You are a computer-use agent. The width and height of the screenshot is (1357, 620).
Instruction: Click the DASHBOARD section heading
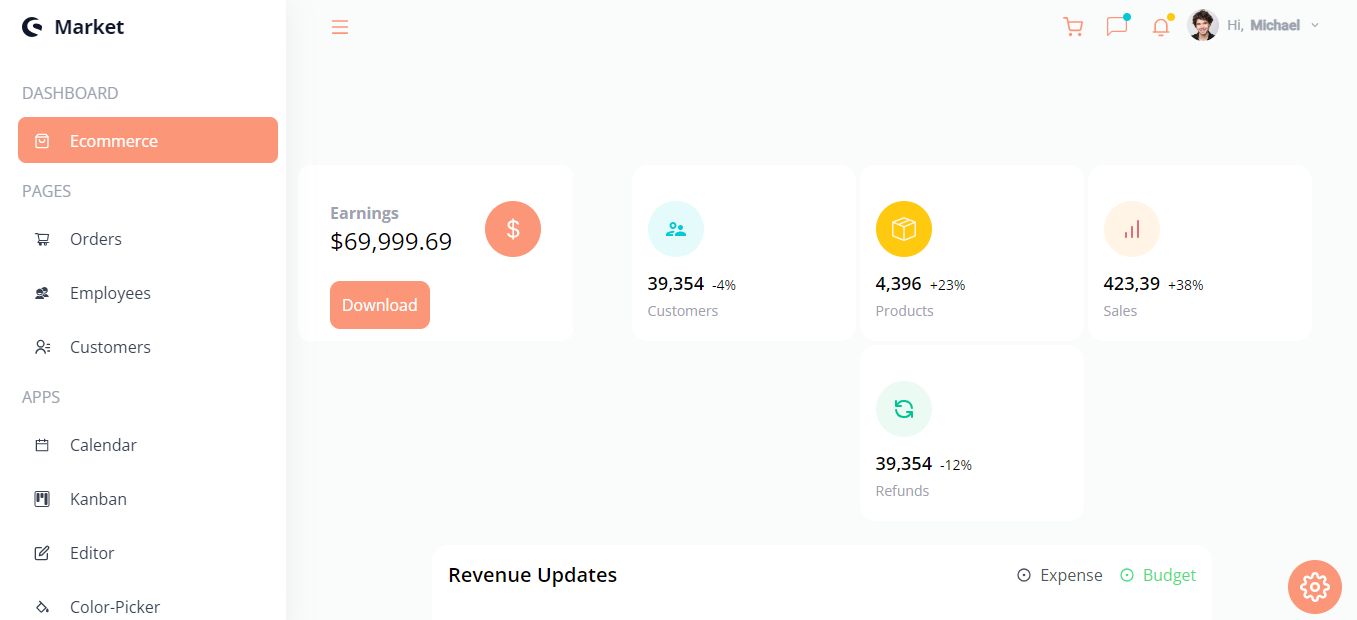pyautogui.click(x=70, y=93)
